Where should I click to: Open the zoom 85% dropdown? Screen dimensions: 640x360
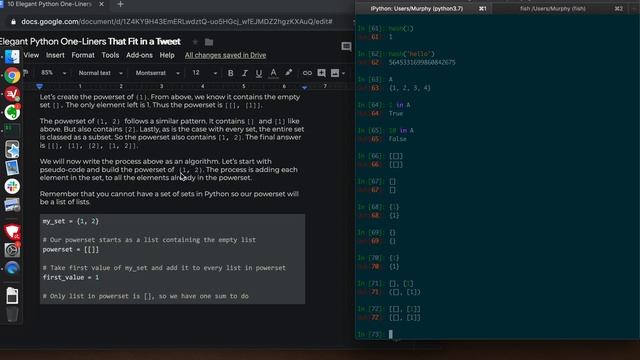coord(53,73)
